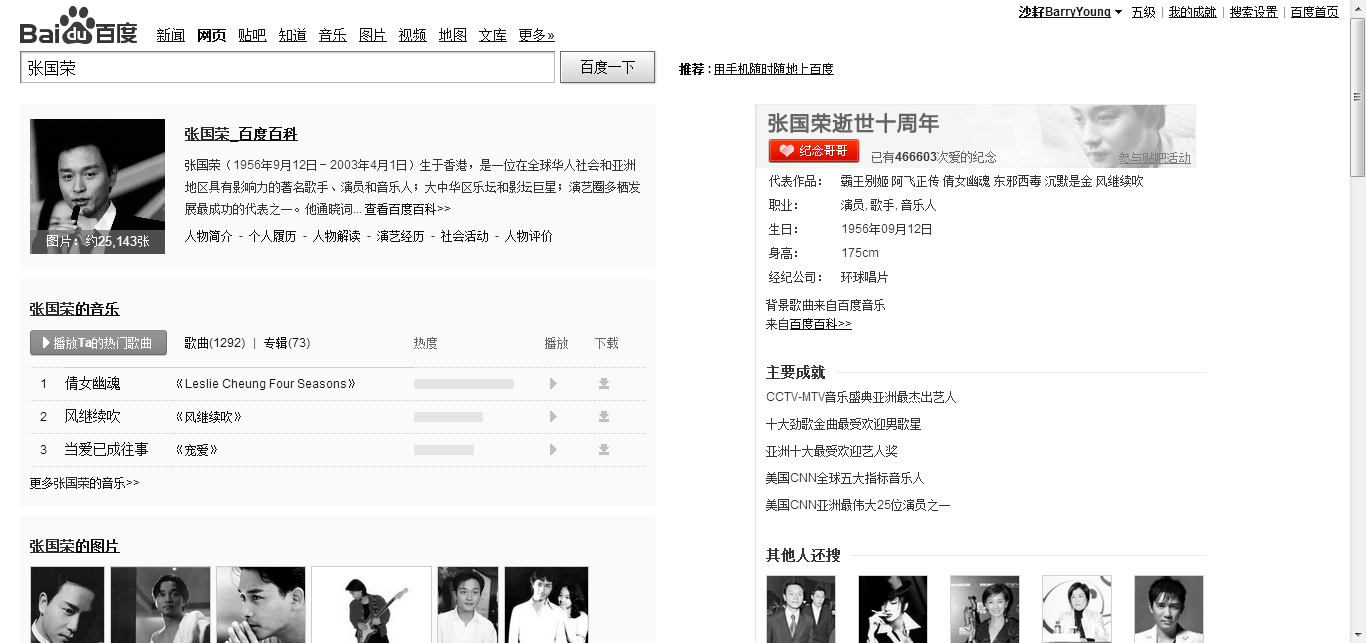This screenshot has height=643, width=1366.
Task: Play the song 风继续吹
Action: coord(553,417)
